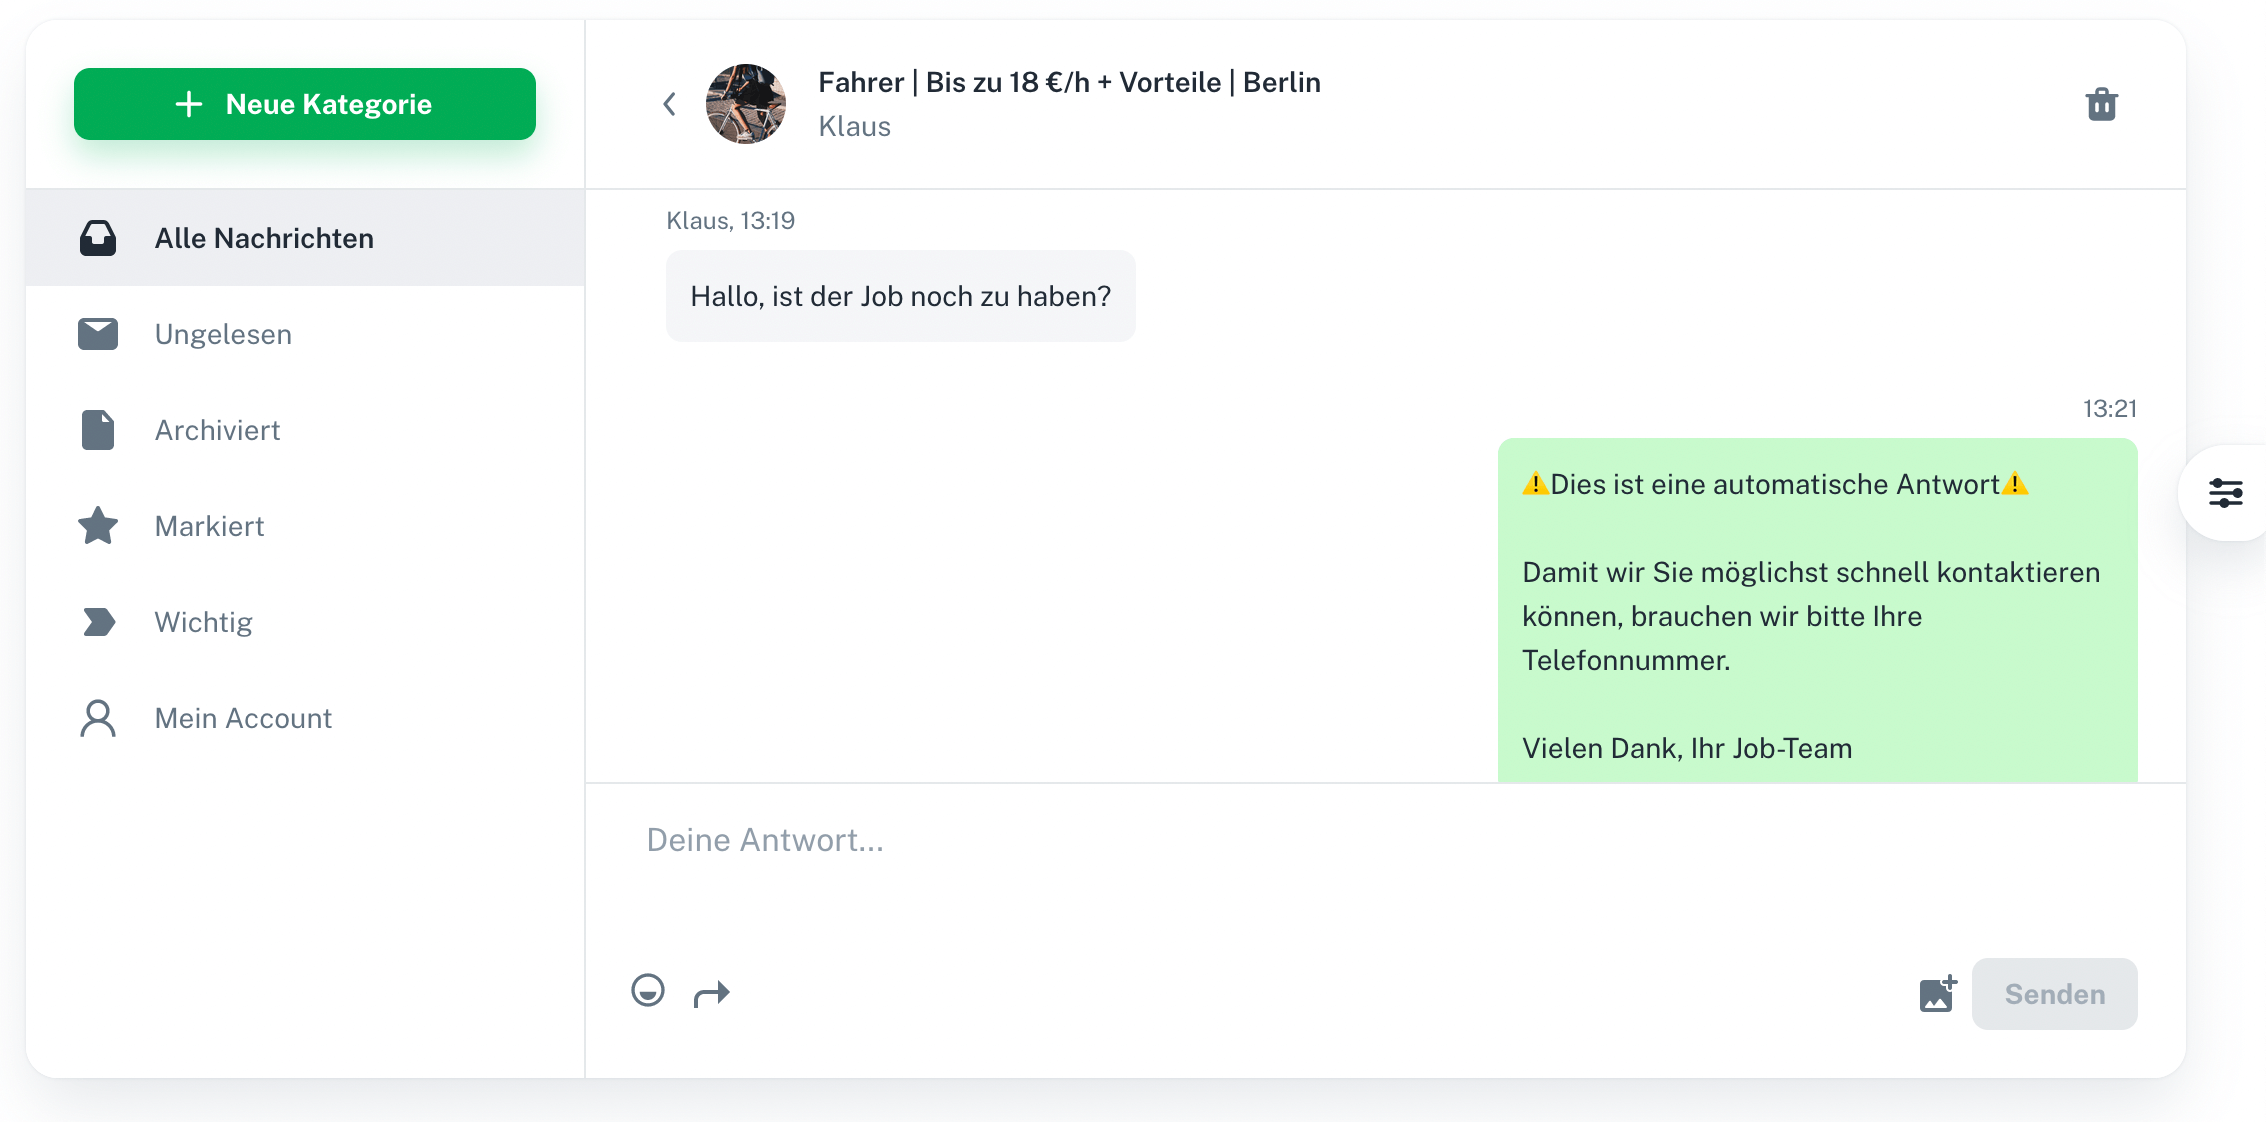Image resolution: width=2266 pixels, height=1122 pixels.
Task: Click the Deine Antwort text field
Action: tap(1385, 870)
